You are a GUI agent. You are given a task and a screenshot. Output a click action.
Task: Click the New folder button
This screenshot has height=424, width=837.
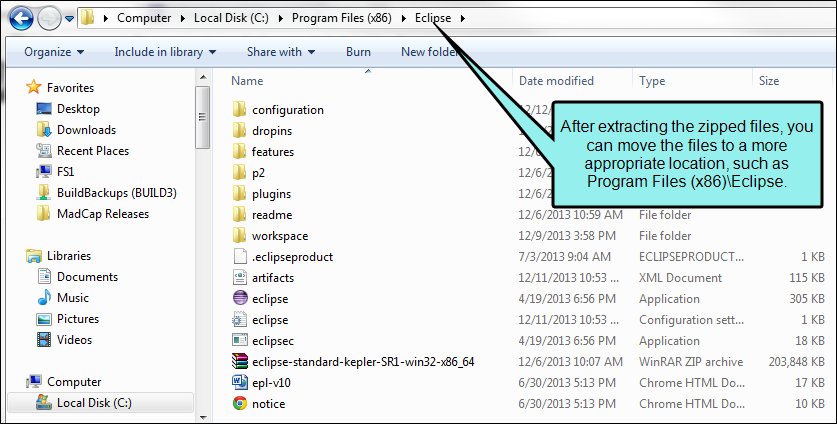430,52
